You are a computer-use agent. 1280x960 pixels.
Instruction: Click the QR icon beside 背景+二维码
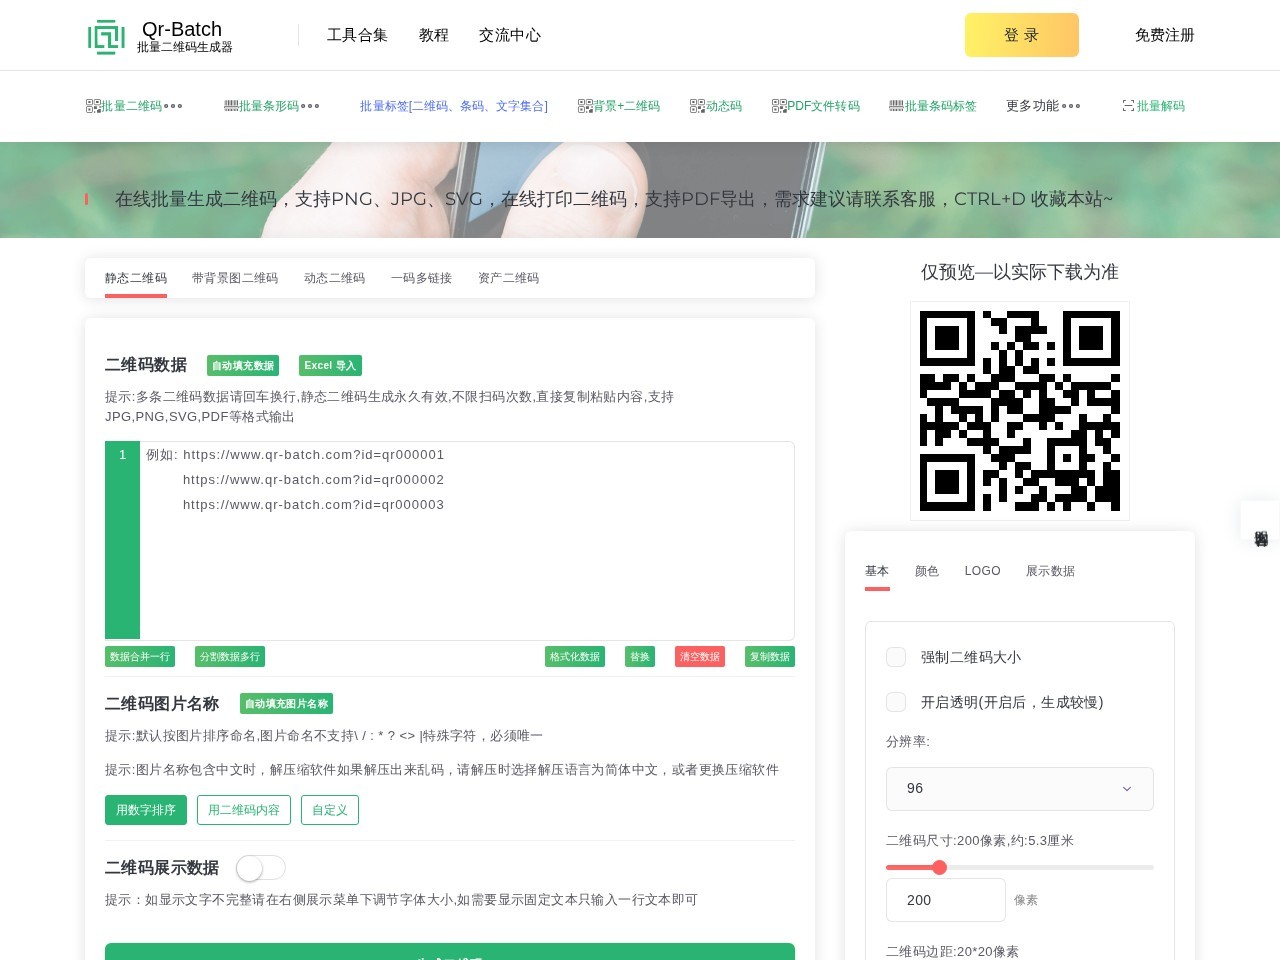(585, 106)
